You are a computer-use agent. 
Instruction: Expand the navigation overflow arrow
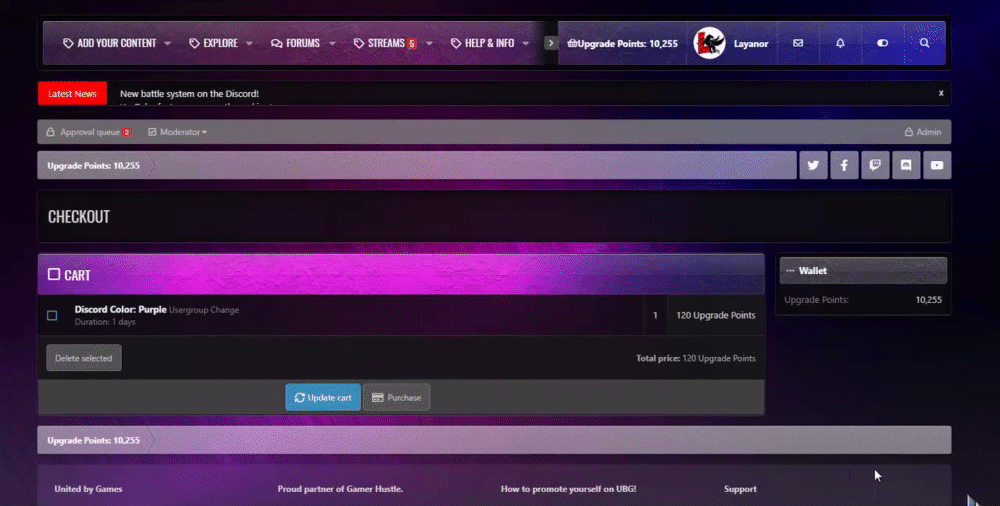click(x=551, y=43)
